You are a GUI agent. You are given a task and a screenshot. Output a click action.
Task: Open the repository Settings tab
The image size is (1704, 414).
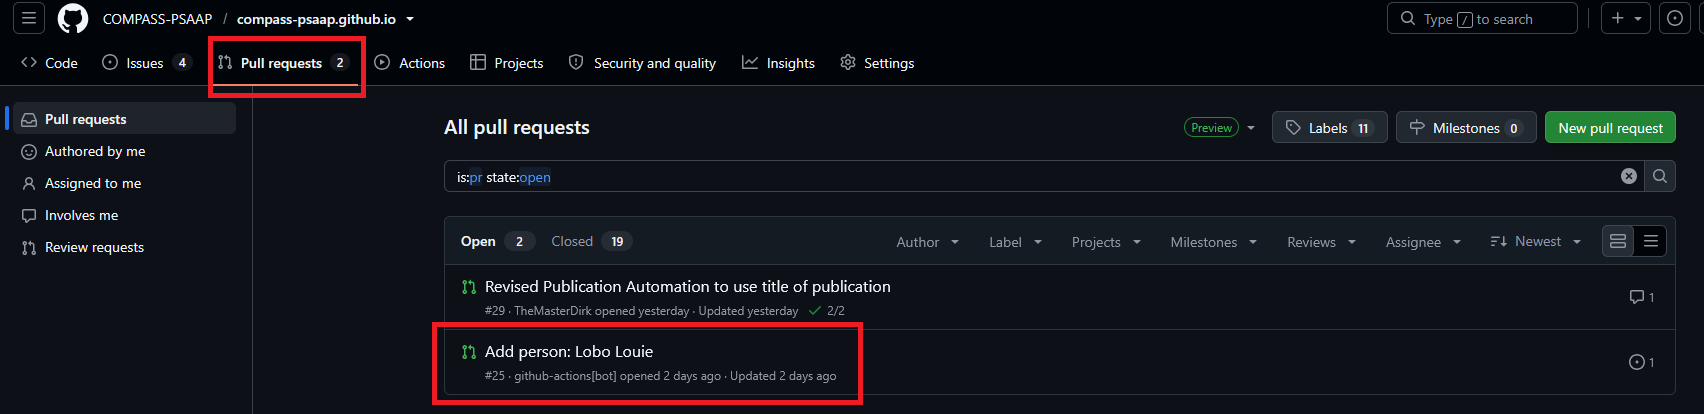[877, 62]
